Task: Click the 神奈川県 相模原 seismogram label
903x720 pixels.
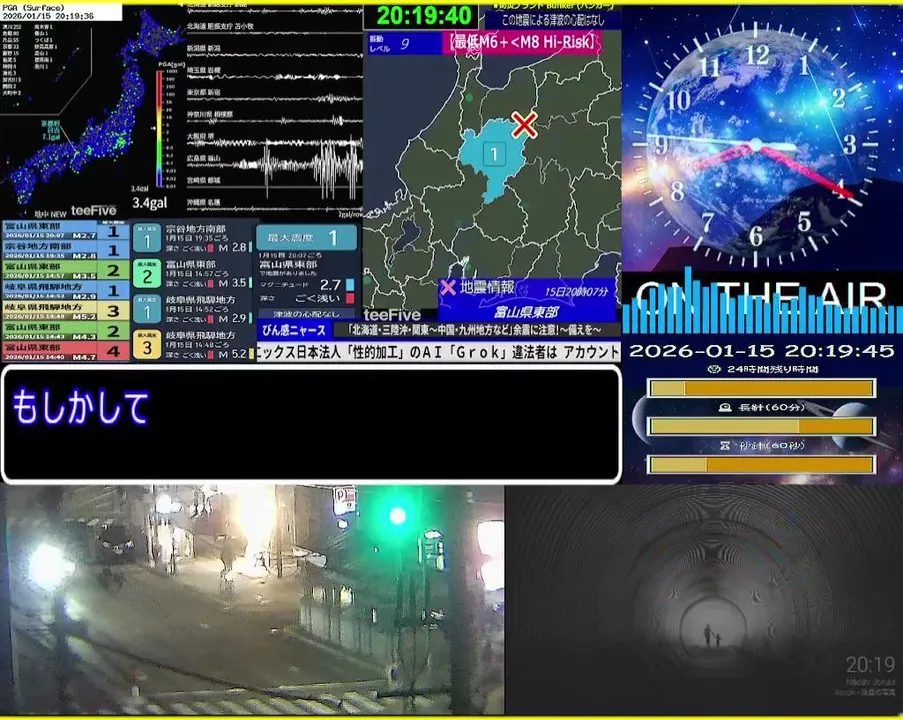Action: point(210,115)
